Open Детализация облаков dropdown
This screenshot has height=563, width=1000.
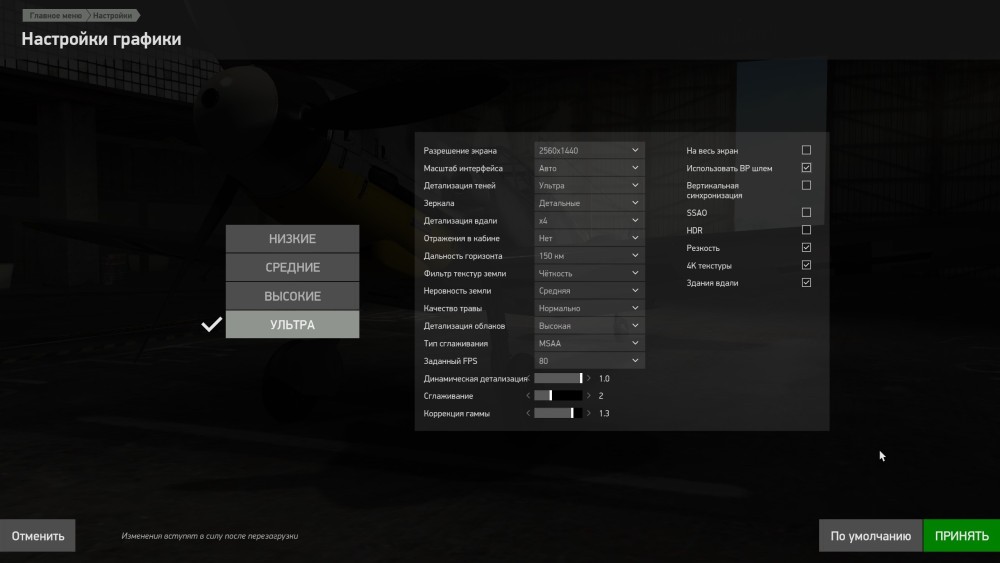click(x=589, y=326)
